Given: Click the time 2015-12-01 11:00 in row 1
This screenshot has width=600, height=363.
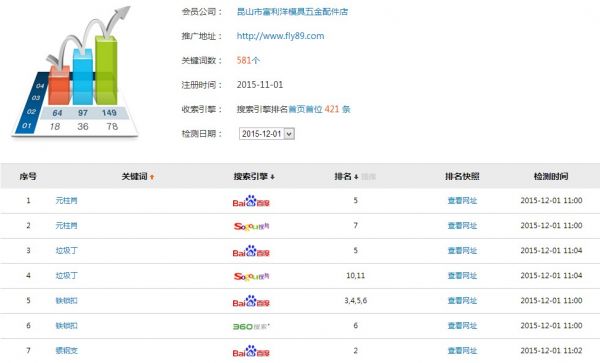Looking at the screenshot, I should point(551,200).
